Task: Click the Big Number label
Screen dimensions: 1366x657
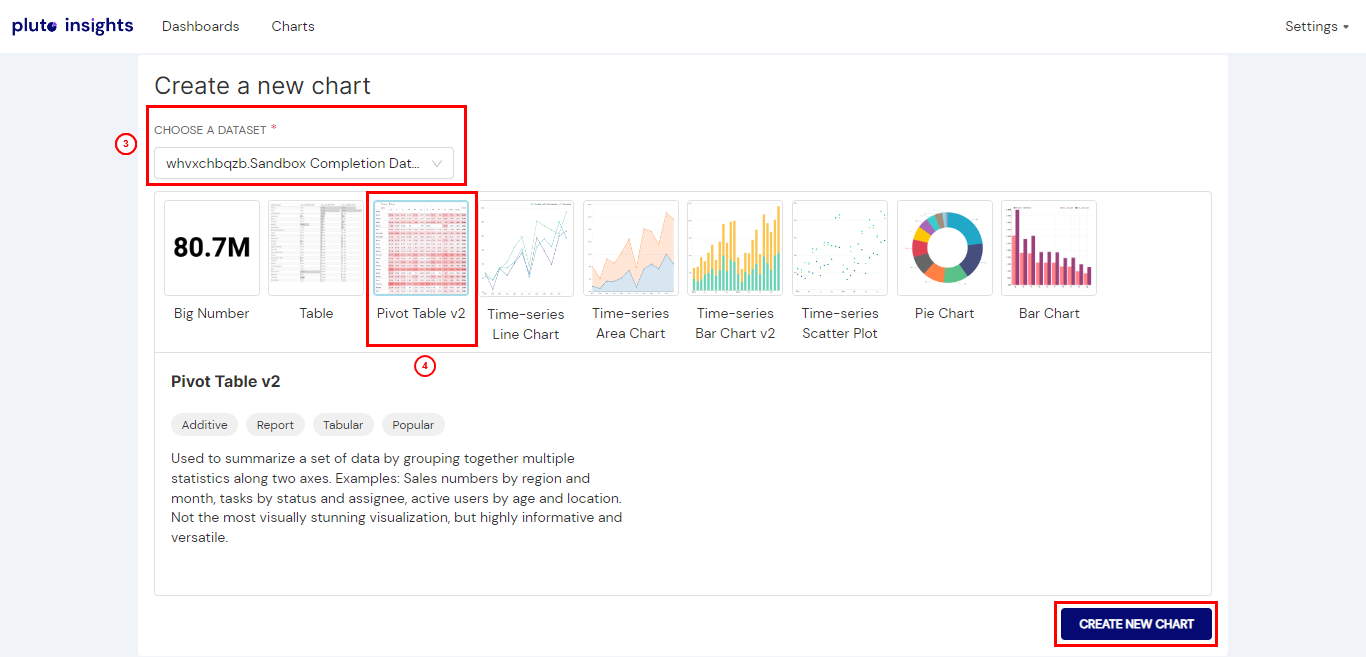Action: (x=212, y=313)
